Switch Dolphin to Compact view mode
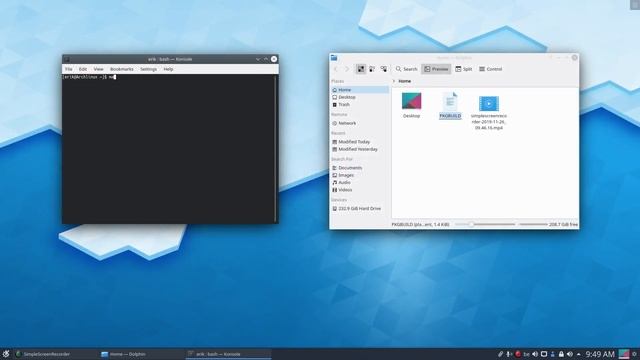This screenshot has height=360, width=640. pos(372,69)
